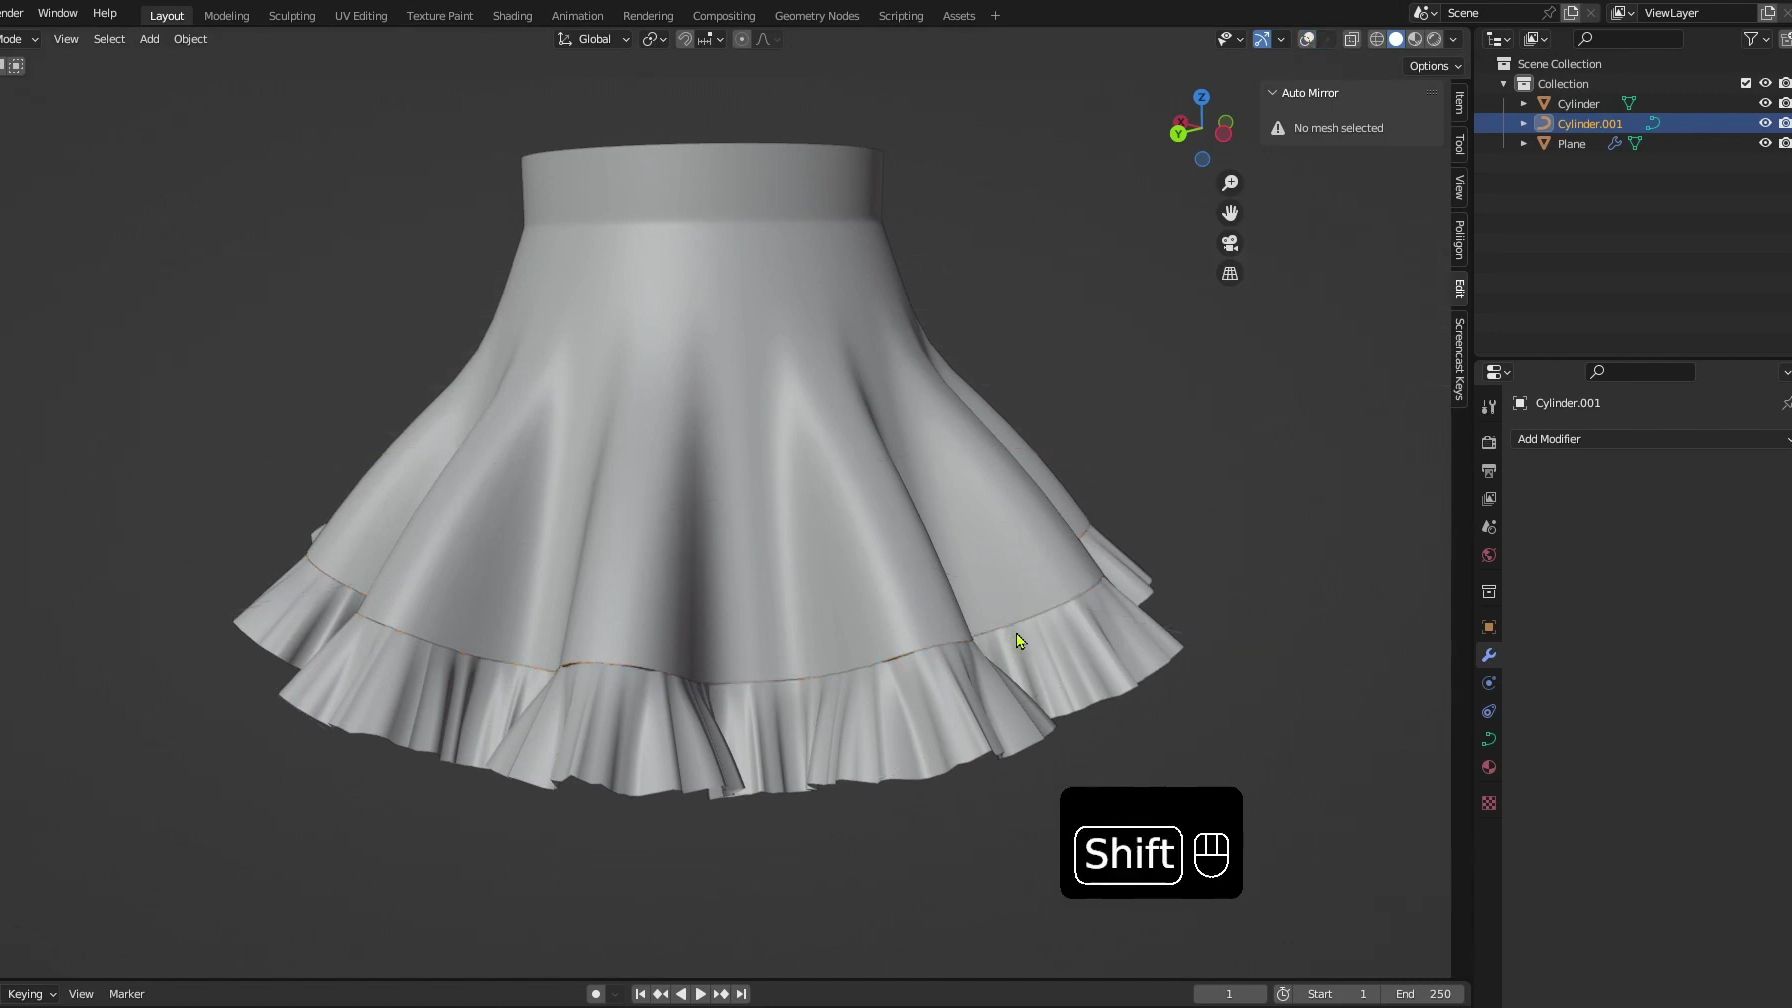1792x1008 pixels.
Task: Disable Plane visibility in the viewport
Action: pos(1765,143)
